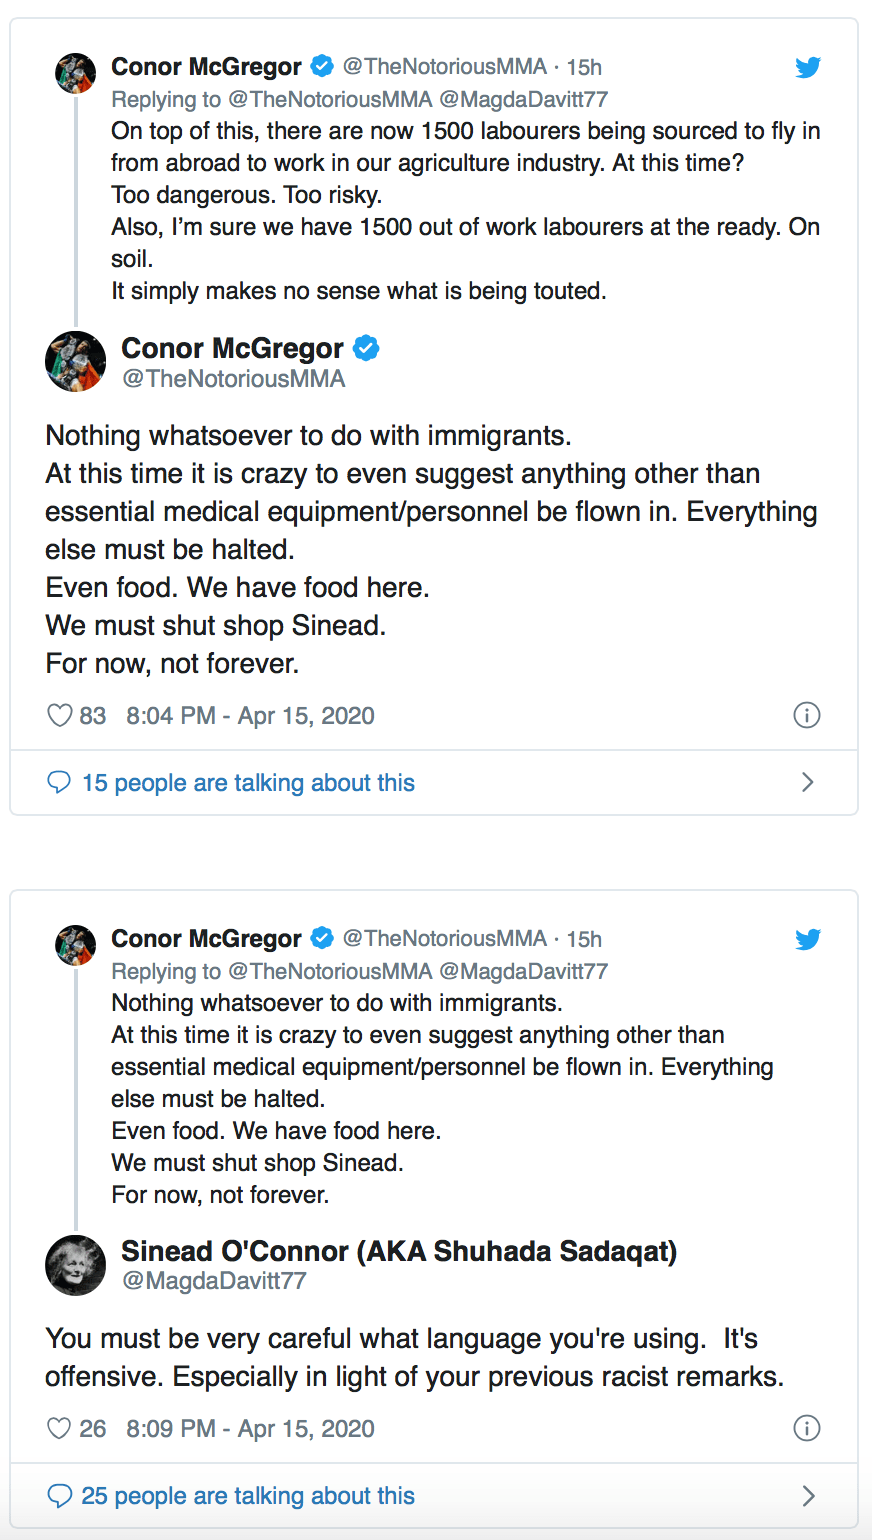Open info icon on the 8:04 PM tweet
Screen dimensions: 872x1540
coord(806,716)
